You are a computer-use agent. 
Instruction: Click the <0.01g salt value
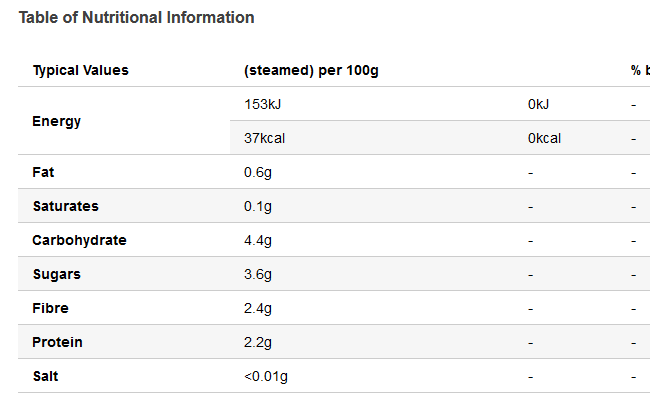266,376
